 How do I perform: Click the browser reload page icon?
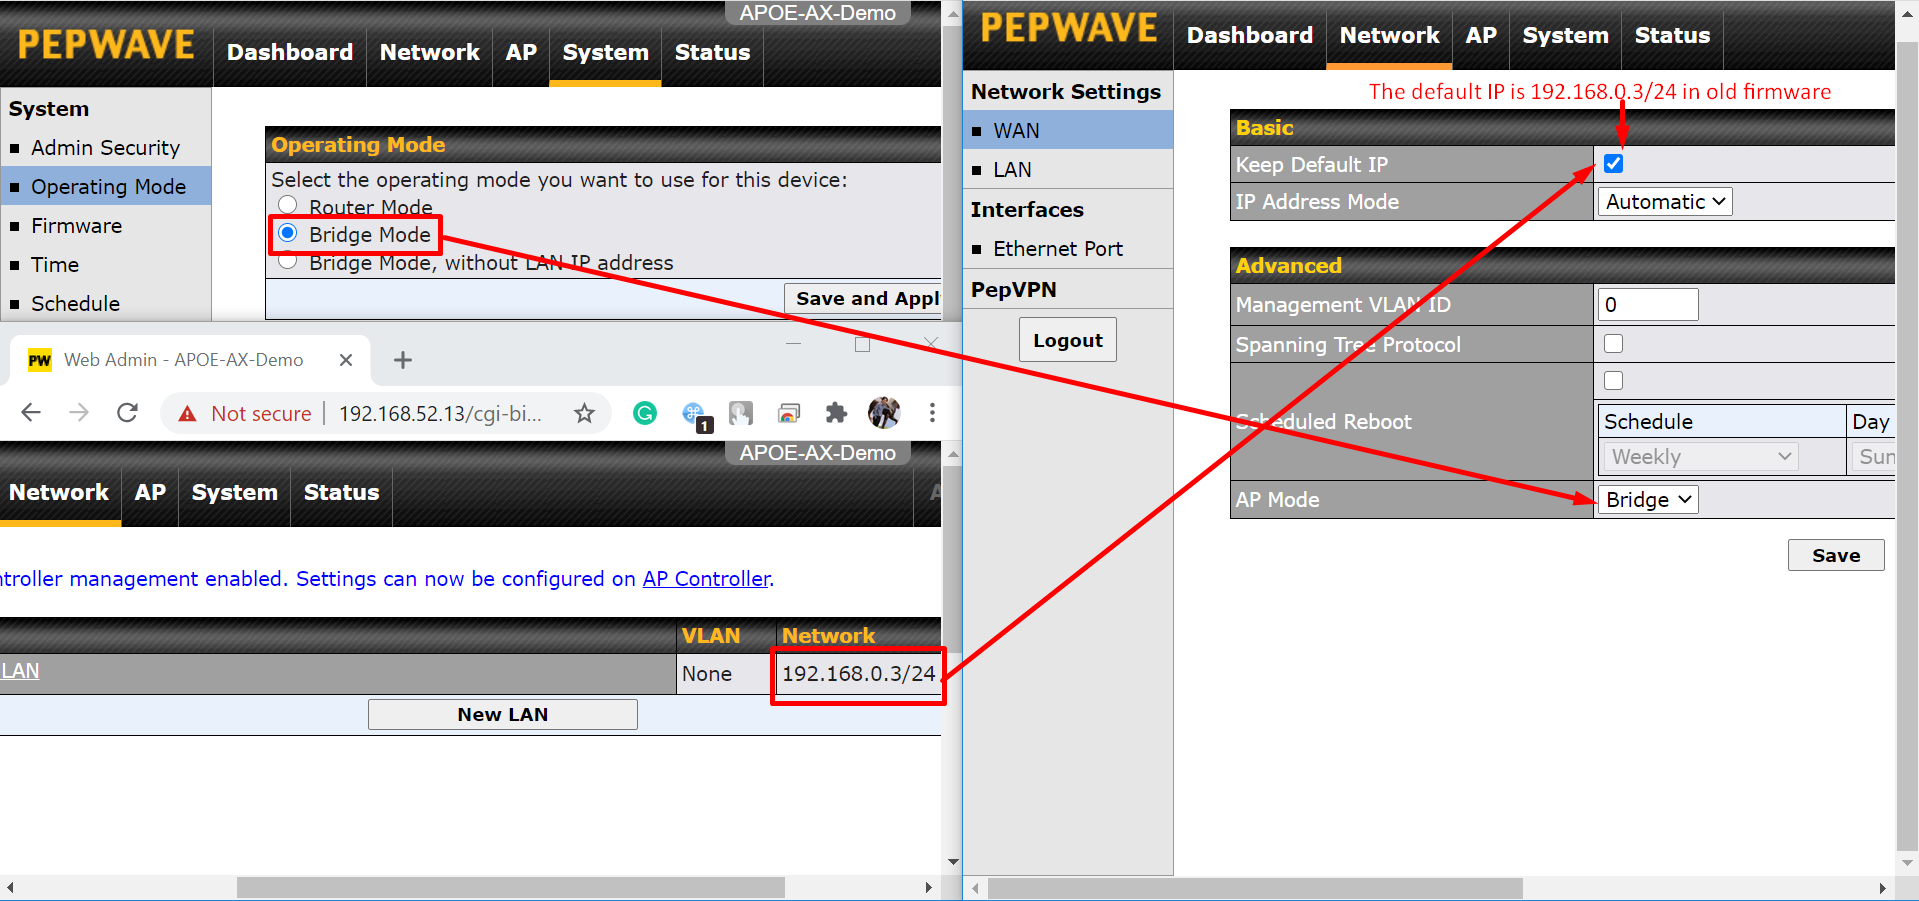click(127, 413)
